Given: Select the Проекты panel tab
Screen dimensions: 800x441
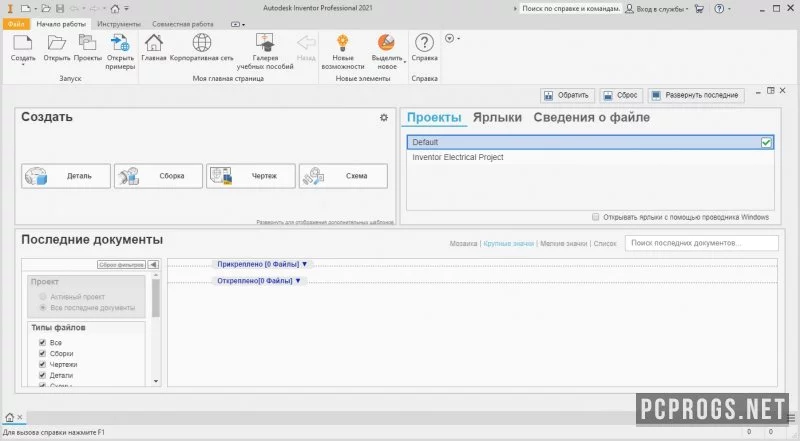Looking at the screenshot, I should [434, 117].
